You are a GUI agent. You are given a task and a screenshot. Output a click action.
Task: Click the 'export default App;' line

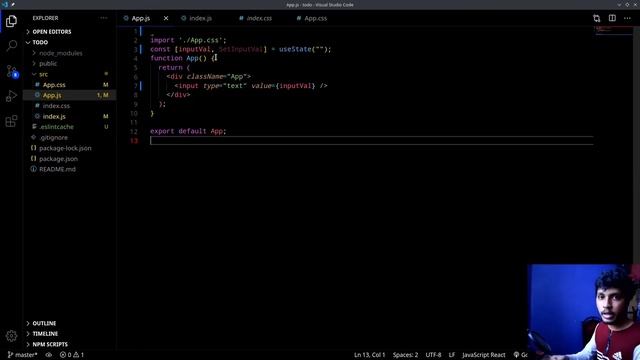[188, 131]
